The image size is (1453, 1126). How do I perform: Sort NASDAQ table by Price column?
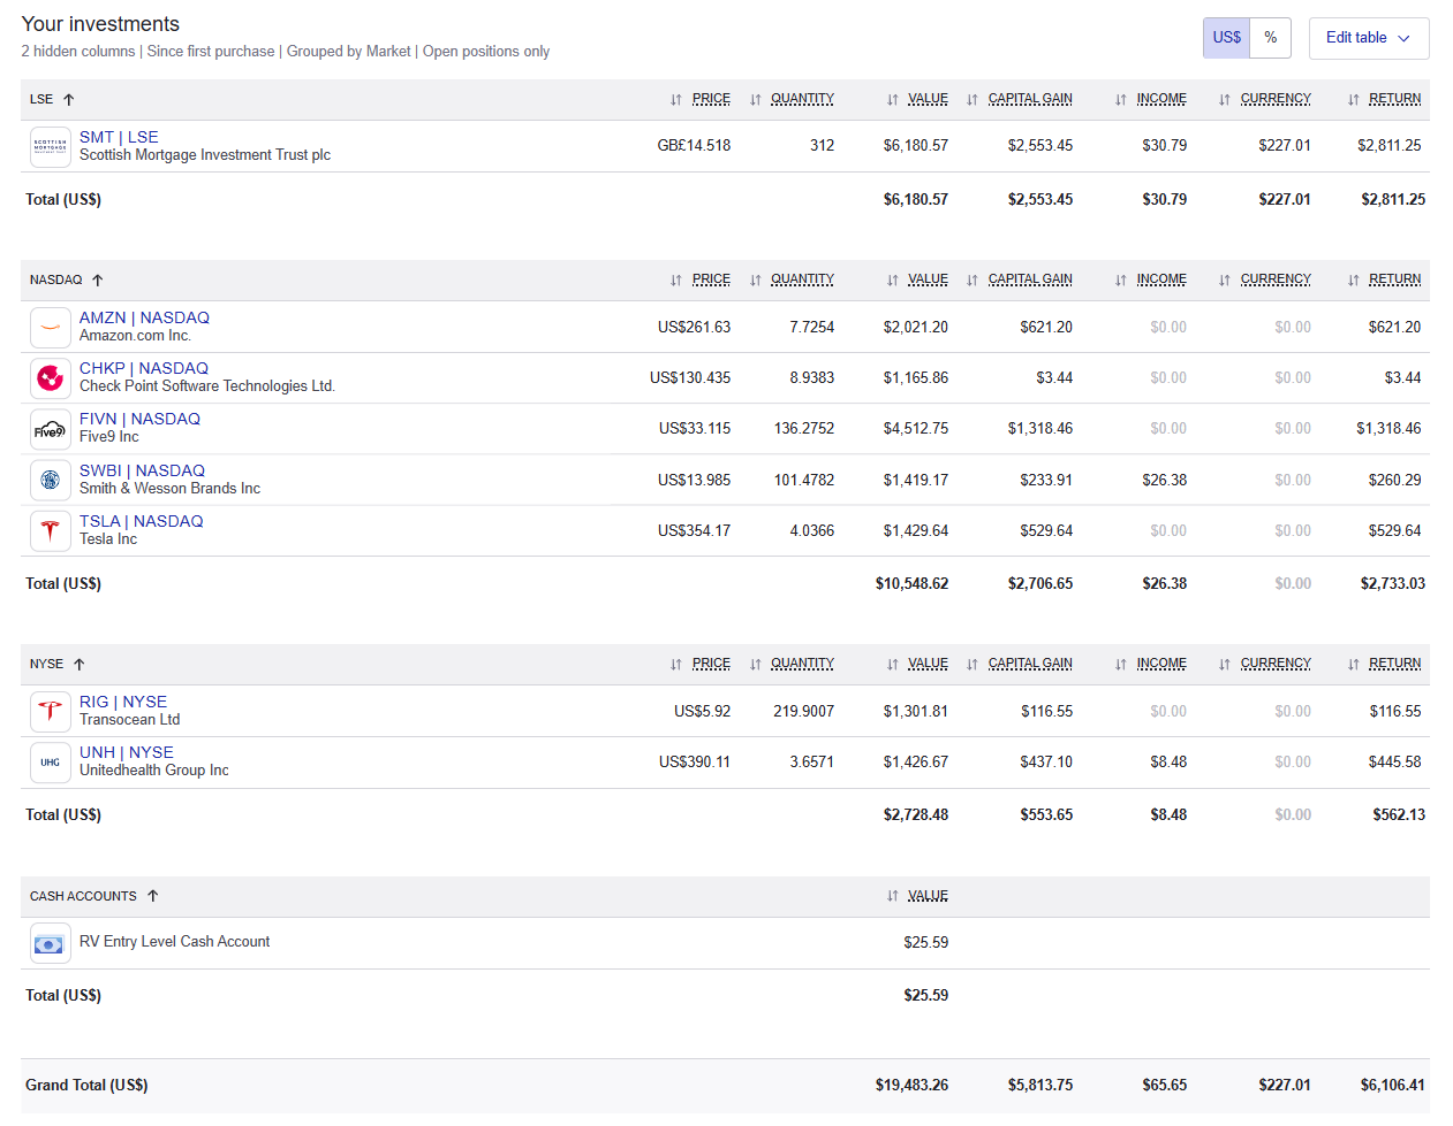[x=701, y=279]
